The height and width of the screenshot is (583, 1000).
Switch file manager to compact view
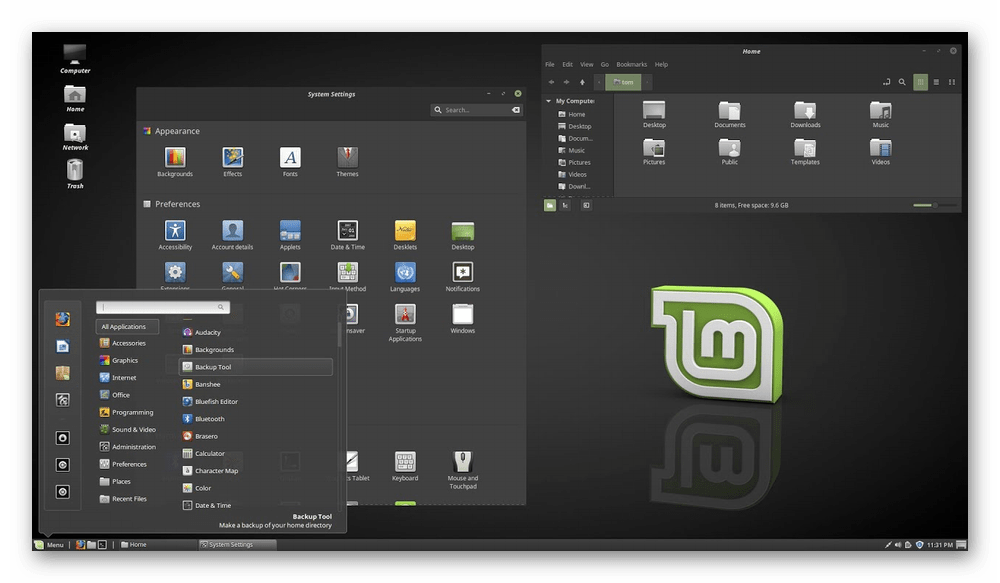[952, 82]
